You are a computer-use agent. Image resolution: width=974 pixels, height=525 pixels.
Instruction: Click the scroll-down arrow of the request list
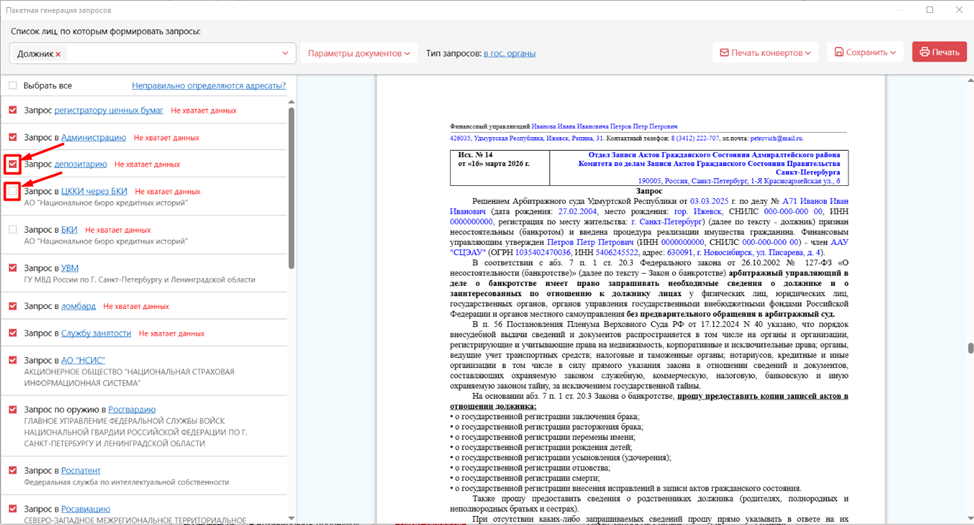[291, 517]
